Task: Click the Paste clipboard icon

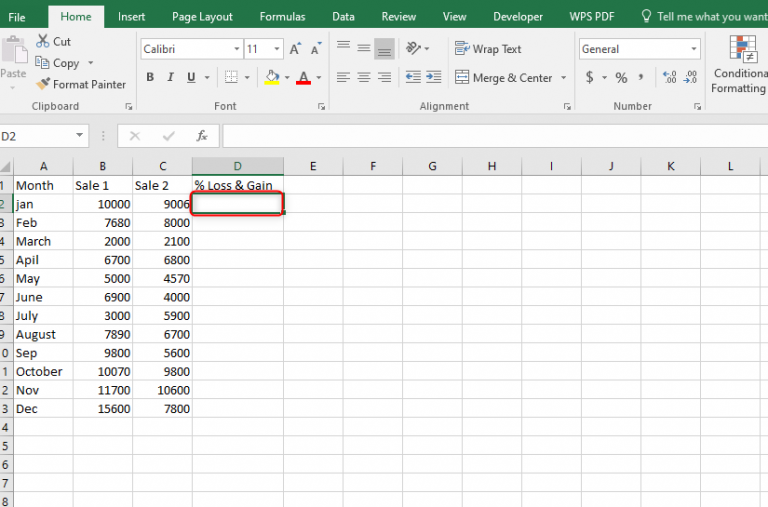Action: (14, 50)
